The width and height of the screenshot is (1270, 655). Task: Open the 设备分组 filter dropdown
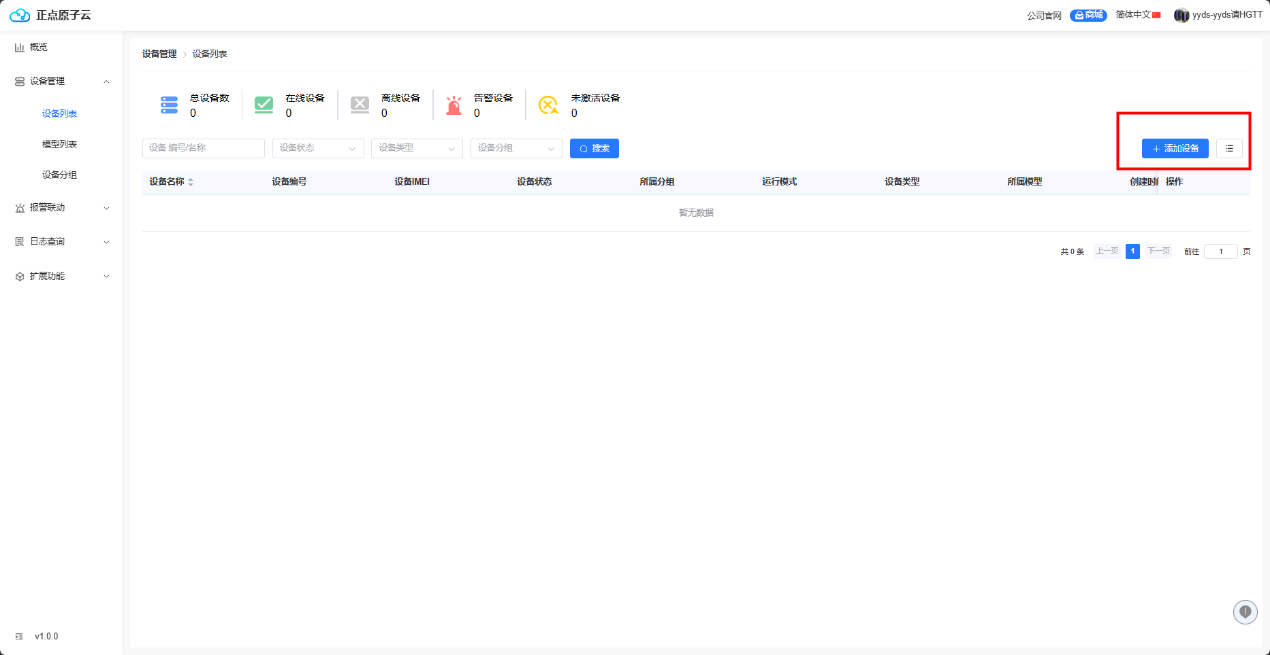point(515,148)
